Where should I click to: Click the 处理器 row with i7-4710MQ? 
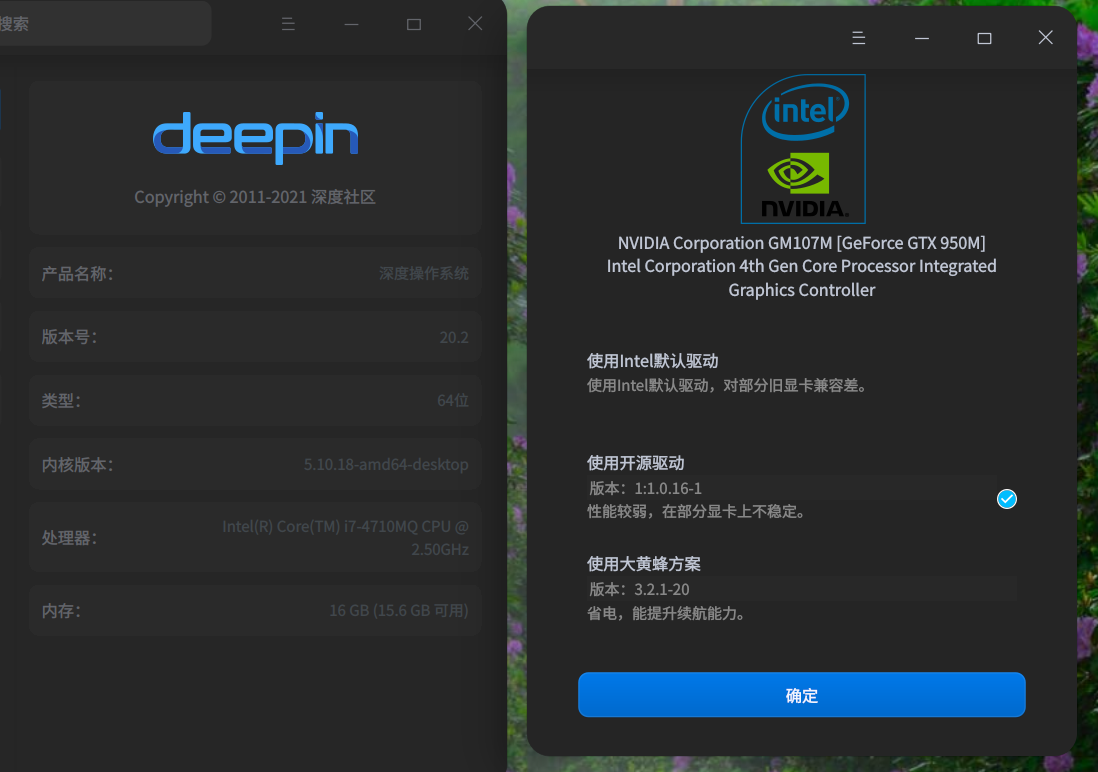(x=255, y=537)
